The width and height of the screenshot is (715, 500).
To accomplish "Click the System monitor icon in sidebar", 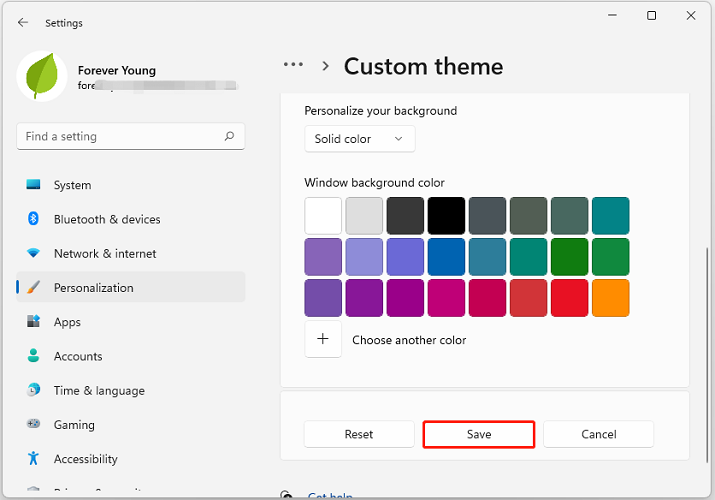I will tap(34, 185).
